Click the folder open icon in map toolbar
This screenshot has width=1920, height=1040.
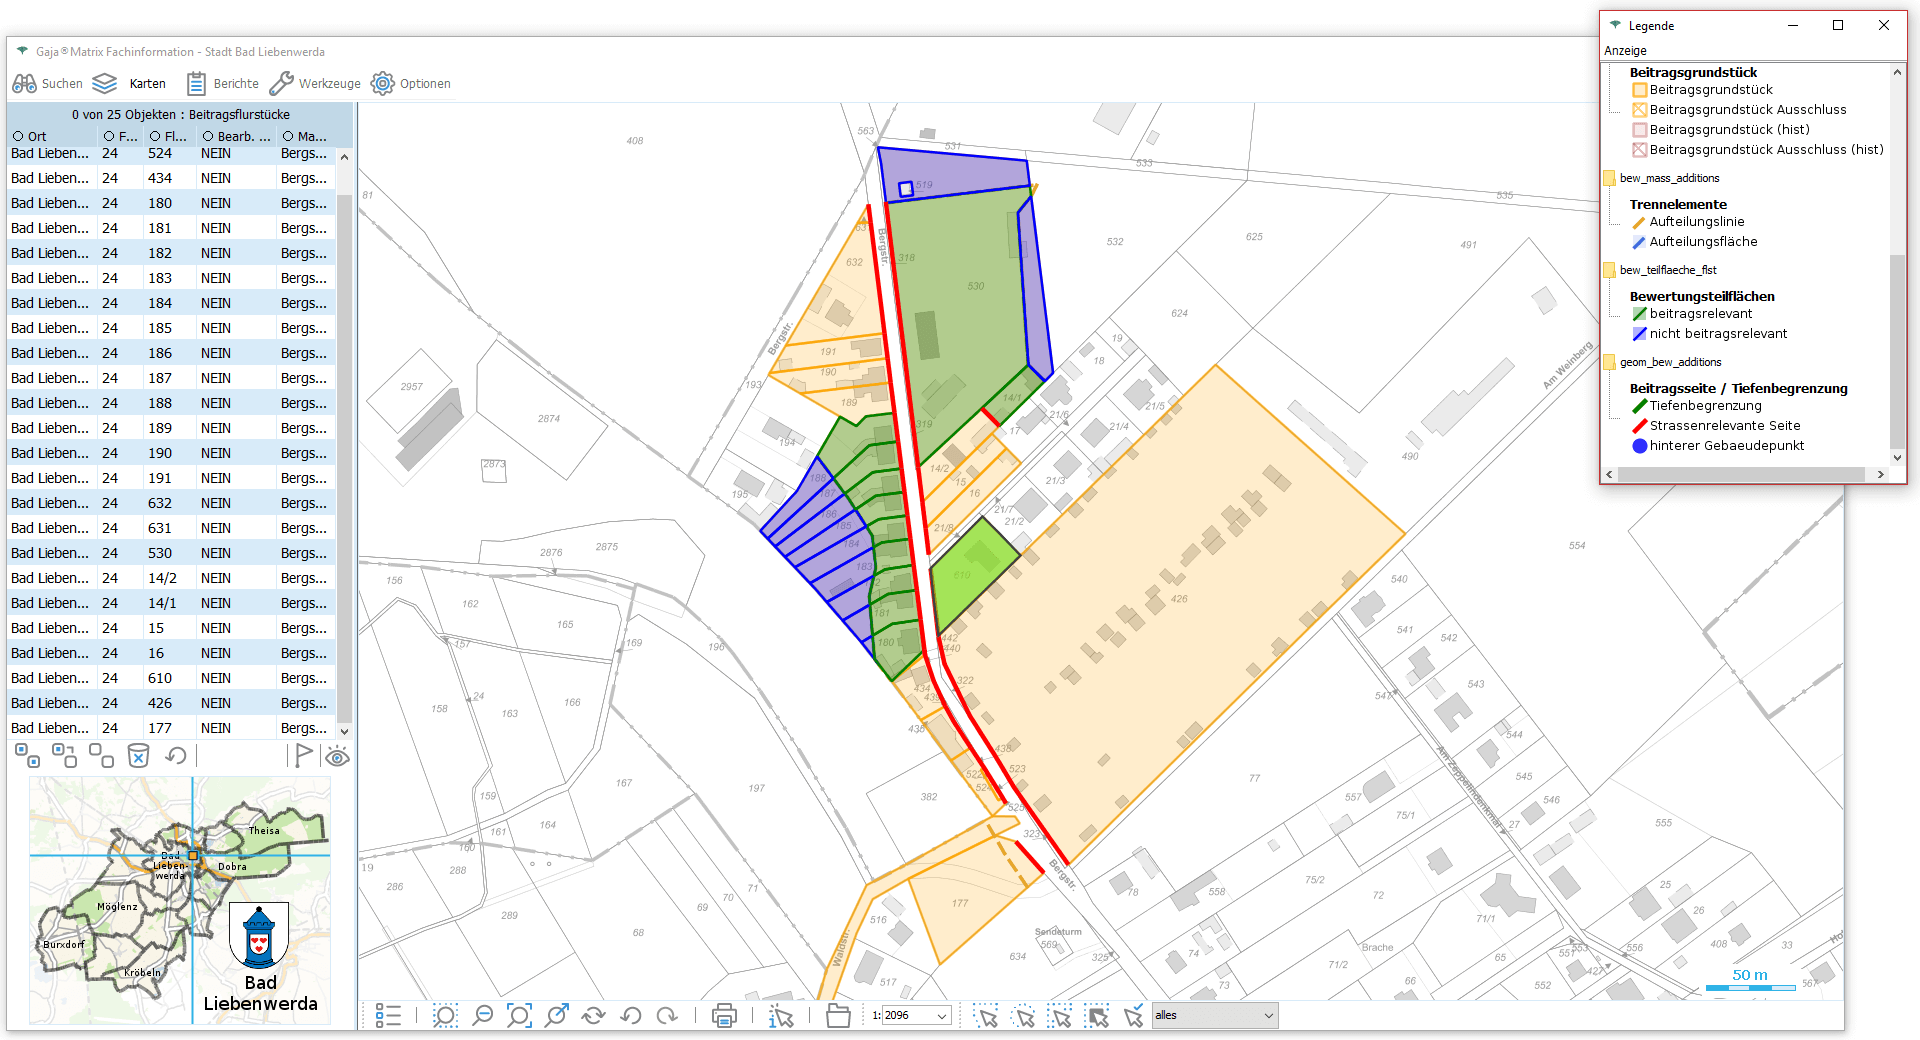coord(838,1016)
